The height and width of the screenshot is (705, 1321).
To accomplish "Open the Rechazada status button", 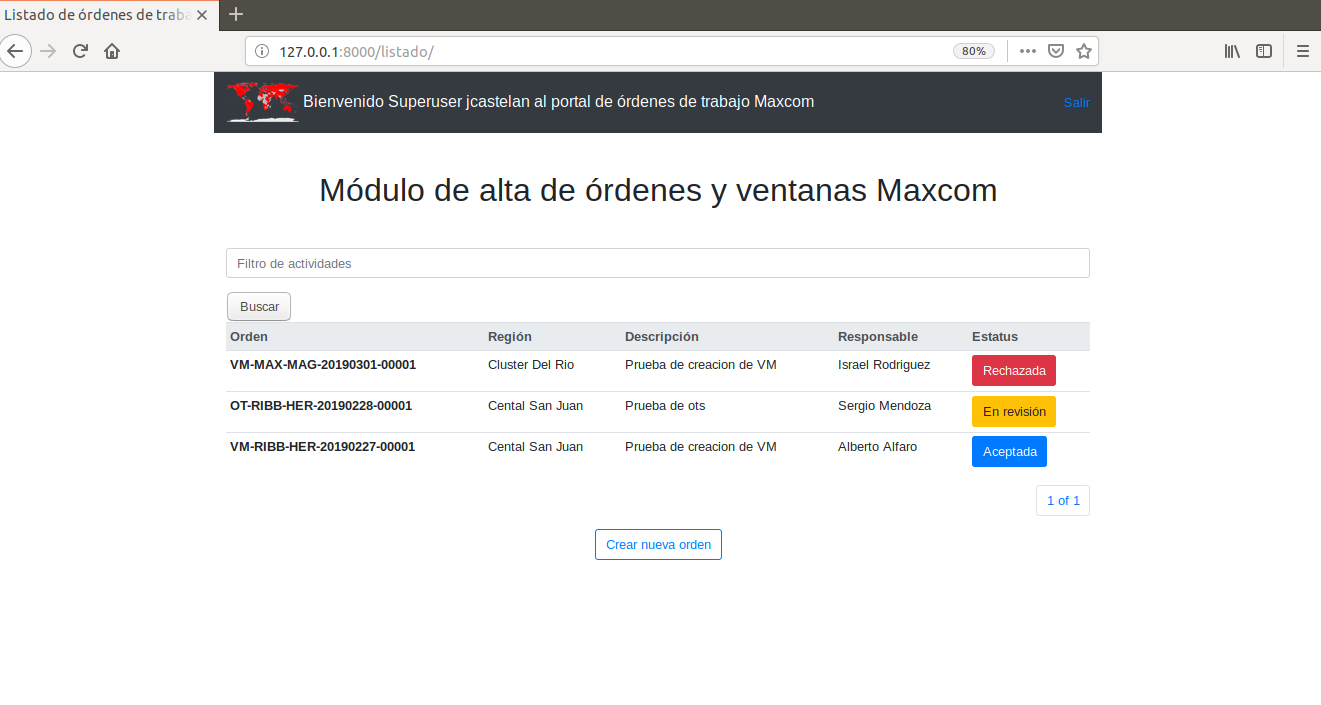I will coord(1013,370).
